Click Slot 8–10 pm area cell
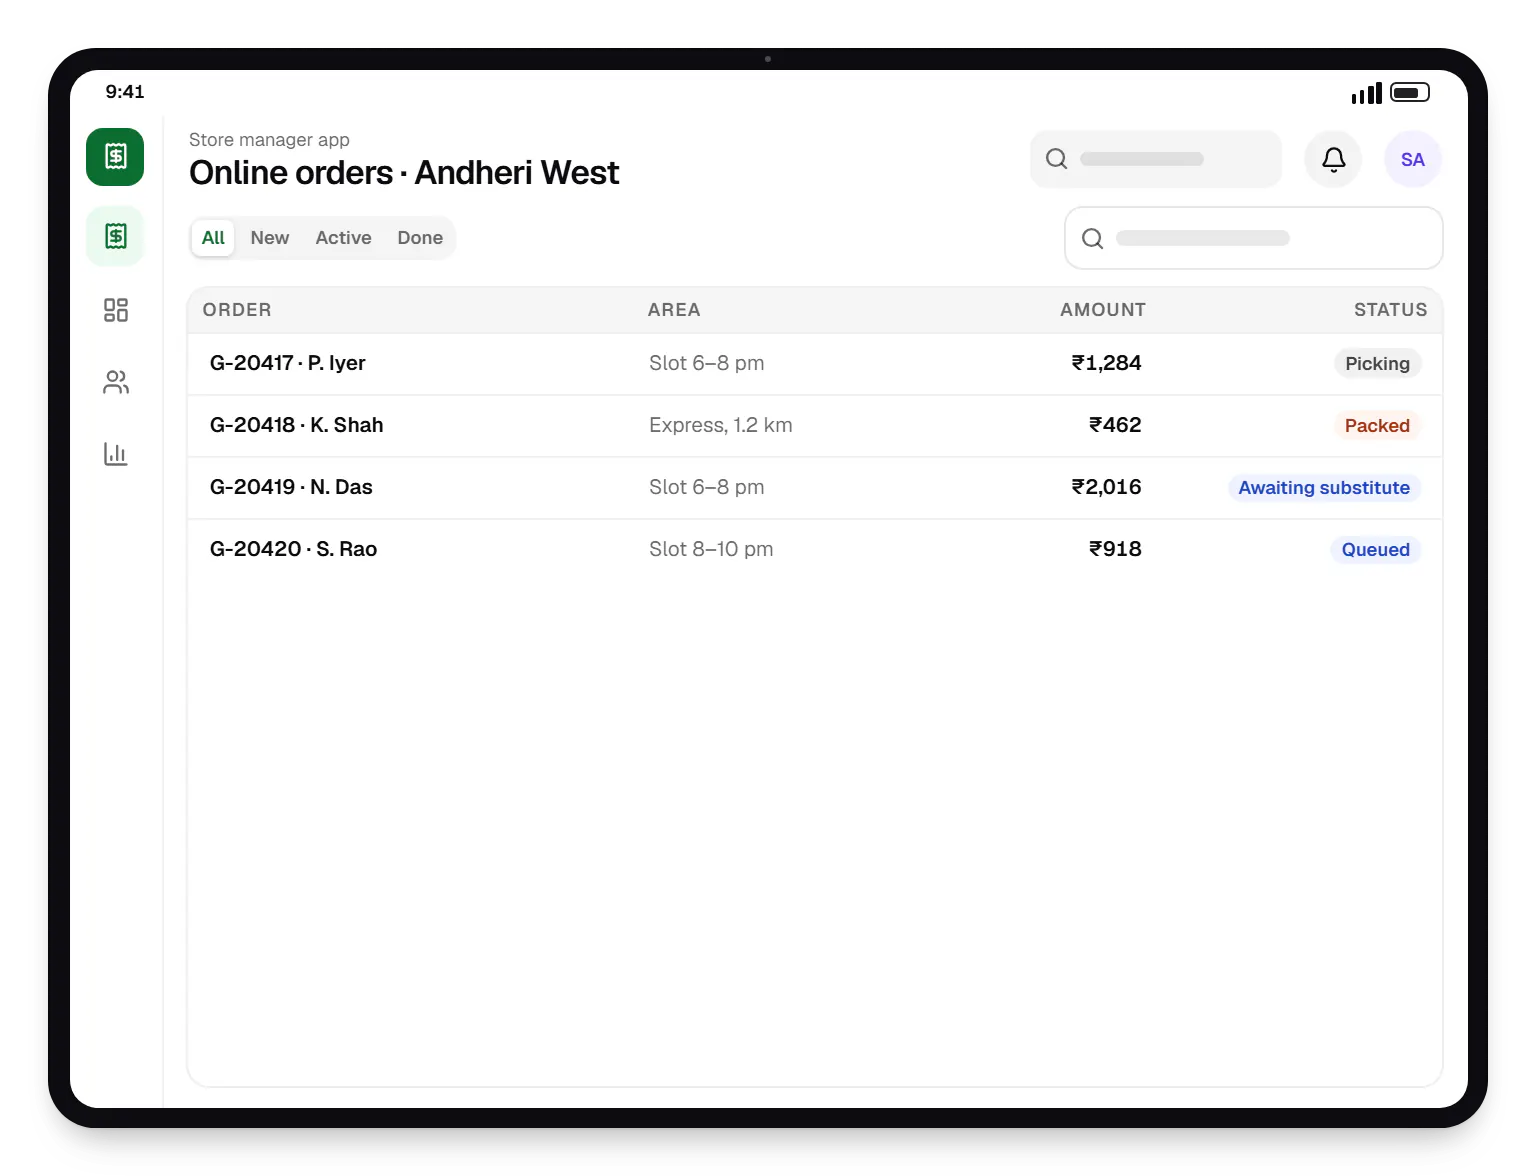 (x=711, y=549)
